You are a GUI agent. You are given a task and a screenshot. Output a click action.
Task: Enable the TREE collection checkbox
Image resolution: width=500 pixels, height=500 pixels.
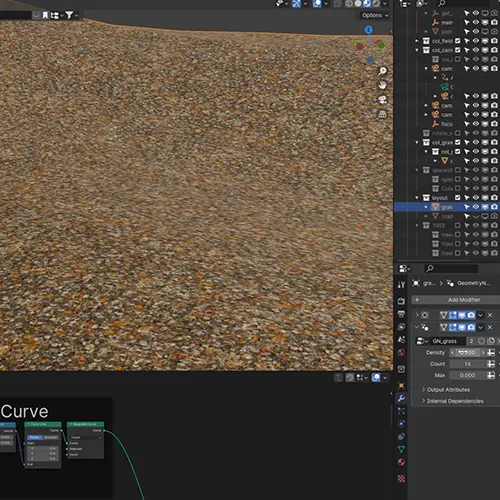click(x=458, y=225)
